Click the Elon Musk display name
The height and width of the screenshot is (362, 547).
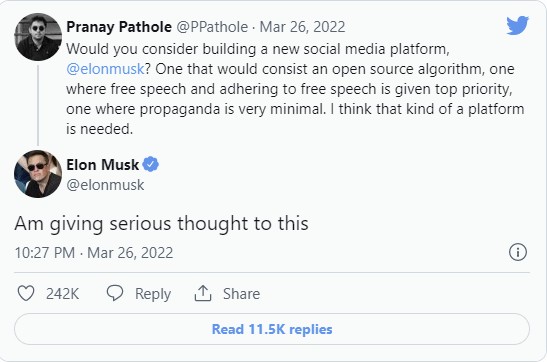103,165
